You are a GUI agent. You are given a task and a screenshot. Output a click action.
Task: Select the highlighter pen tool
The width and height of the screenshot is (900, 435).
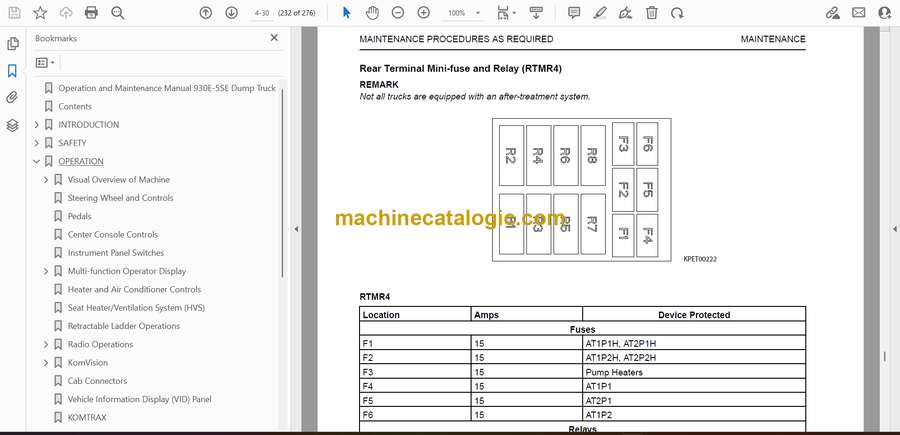pos(600,13)
